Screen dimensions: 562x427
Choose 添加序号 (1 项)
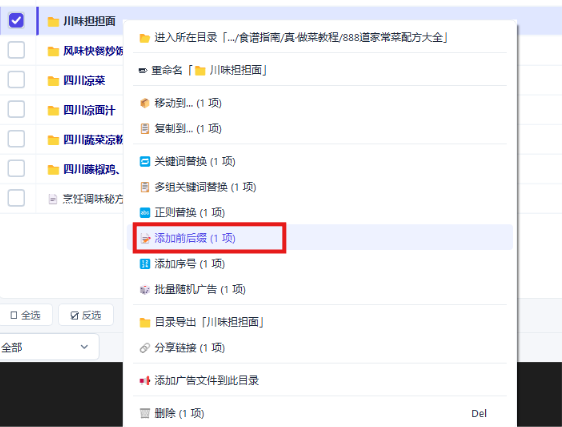pyautogui.click(x=320, y=264)
